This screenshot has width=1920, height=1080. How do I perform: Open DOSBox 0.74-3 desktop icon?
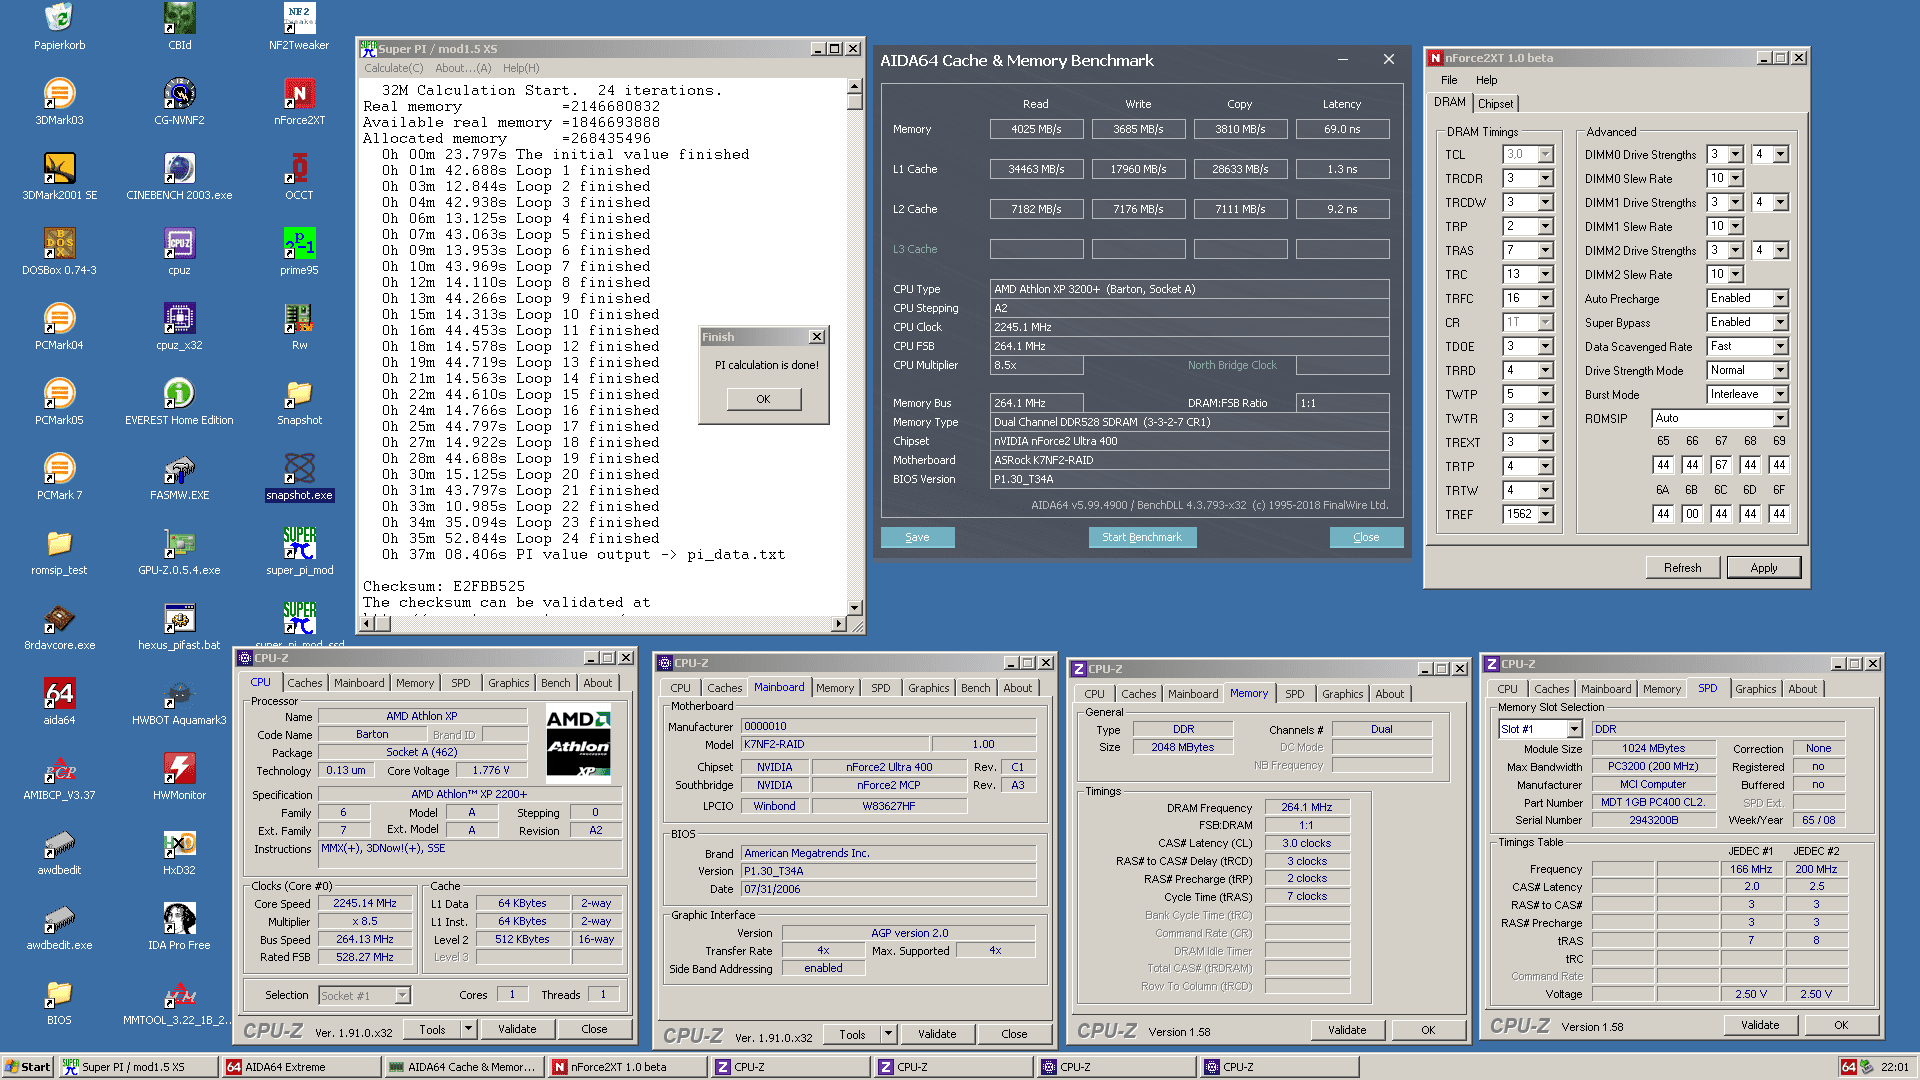(59, 251)
